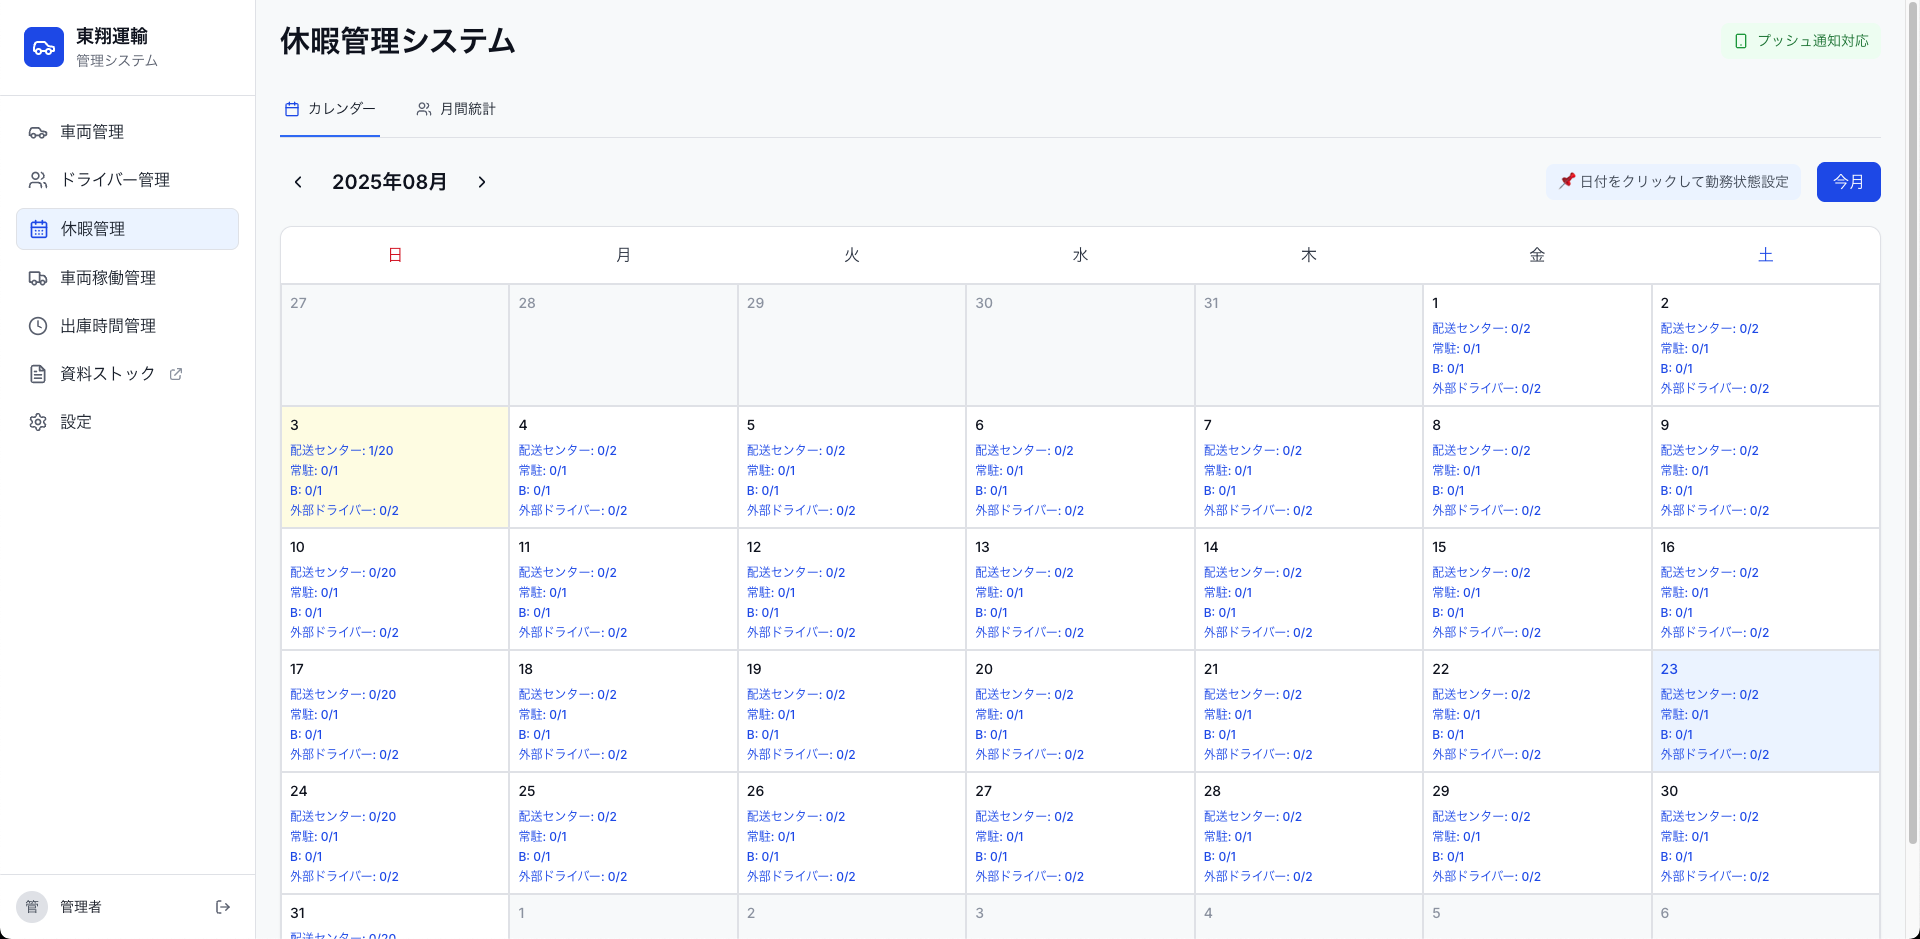The height and width of the screenshot is (939, 1920).
Task: Click the grayed July 31 cell
Action: [x=1308, y=345]
